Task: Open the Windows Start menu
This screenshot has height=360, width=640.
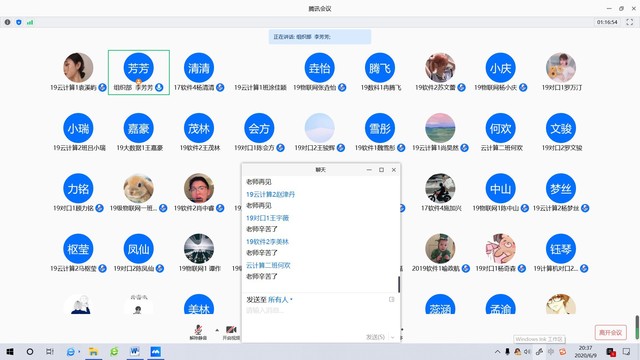Action: [10, 351]
